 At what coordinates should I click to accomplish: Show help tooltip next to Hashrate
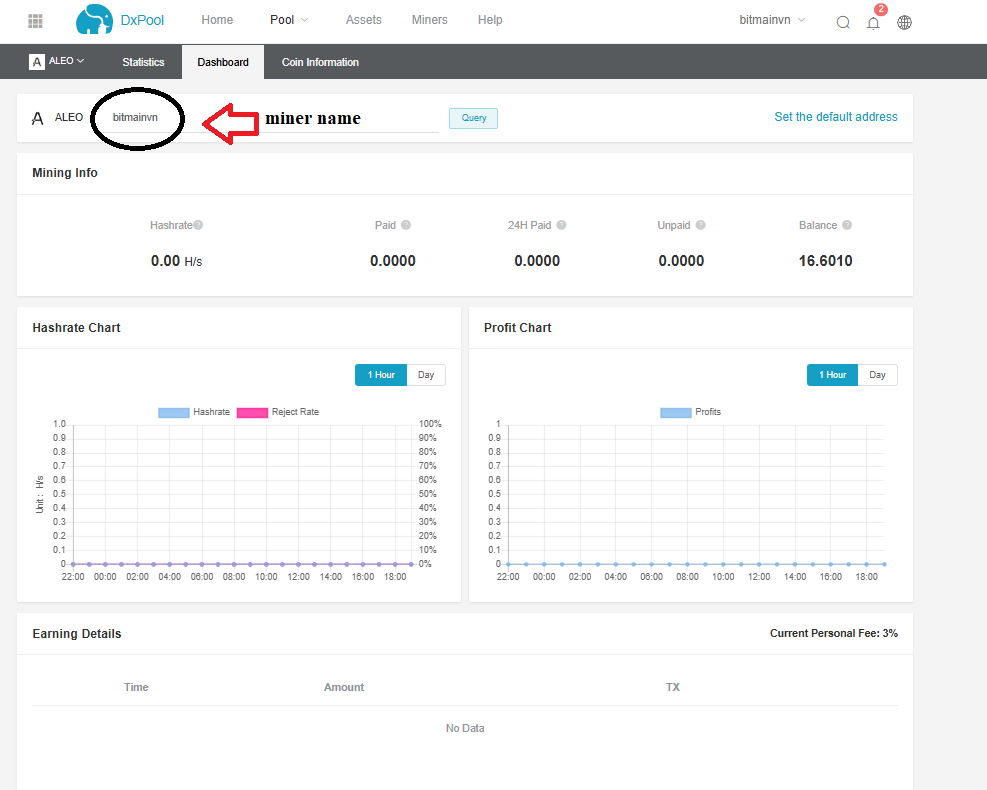pyautogui.click(x=198, y=225)
